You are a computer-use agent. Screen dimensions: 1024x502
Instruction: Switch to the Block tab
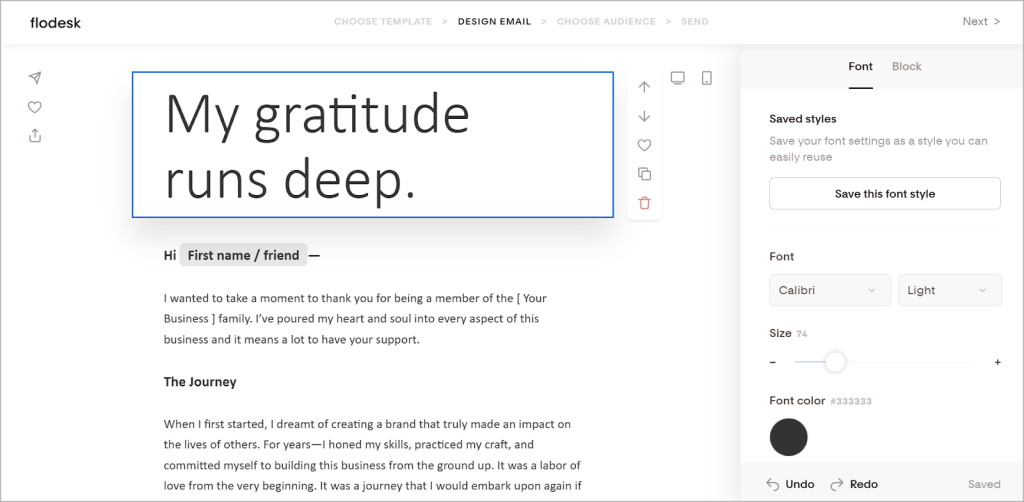(x=906, y=66)
